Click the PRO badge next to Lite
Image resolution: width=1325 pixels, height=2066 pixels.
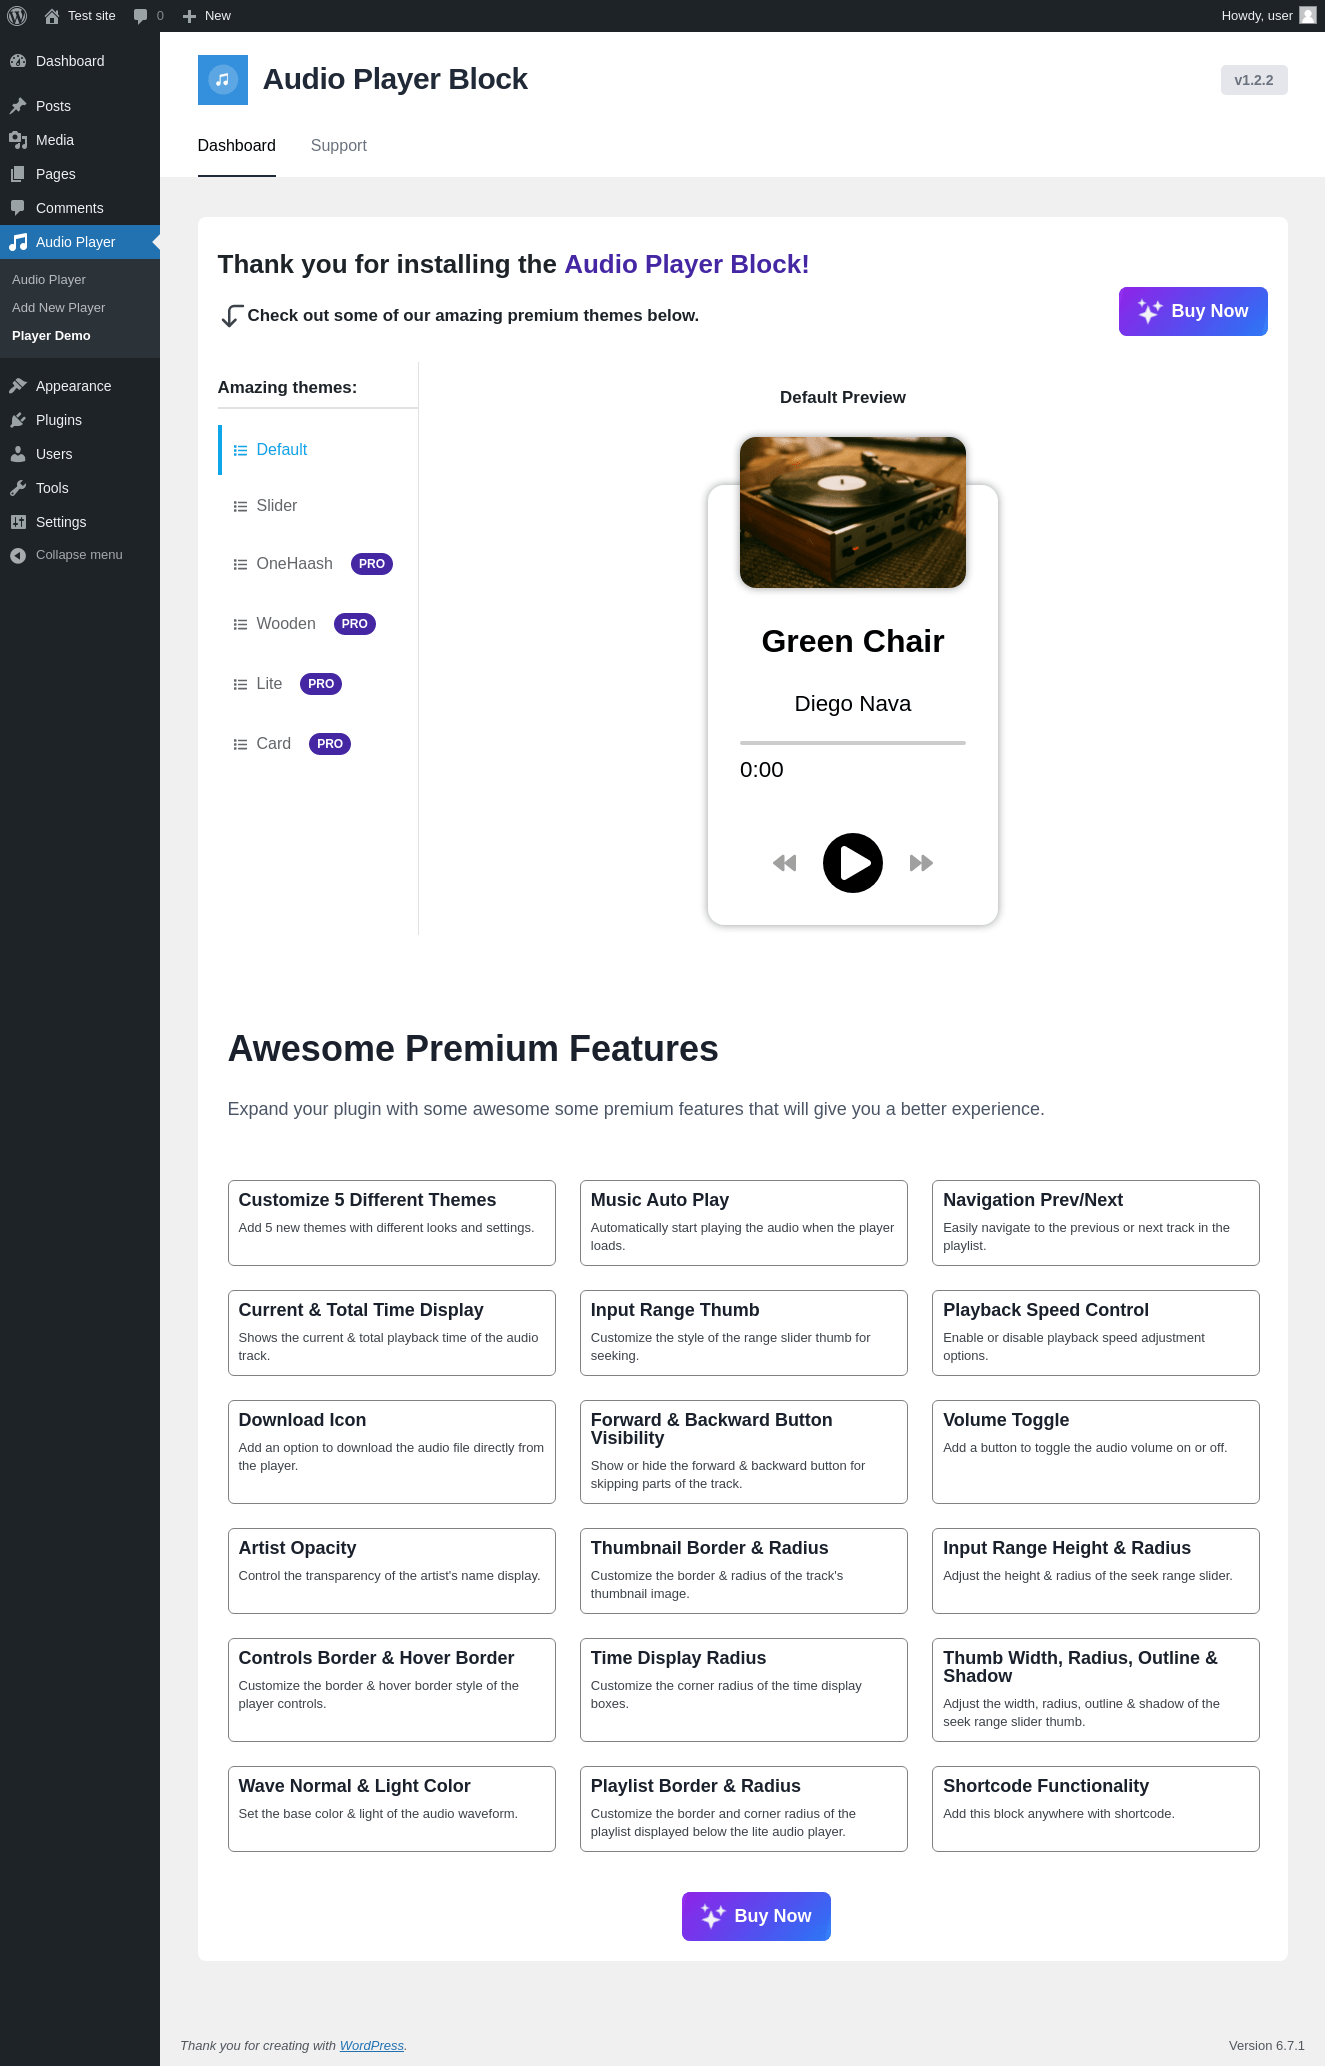[x=321, y=684]
